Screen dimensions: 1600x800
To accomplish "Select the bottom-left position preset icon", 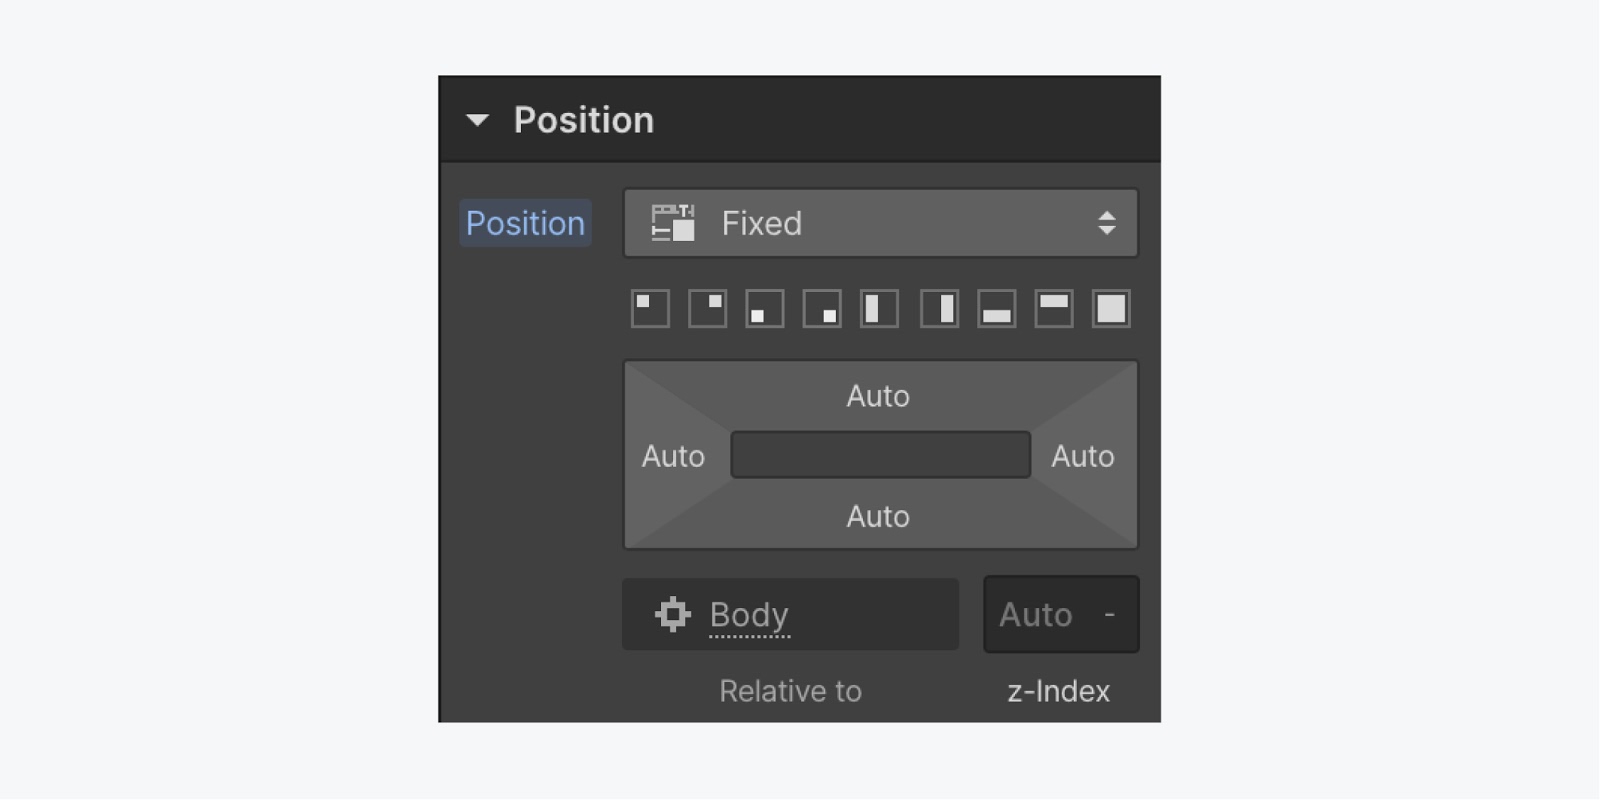I will [x=765, y=309].
